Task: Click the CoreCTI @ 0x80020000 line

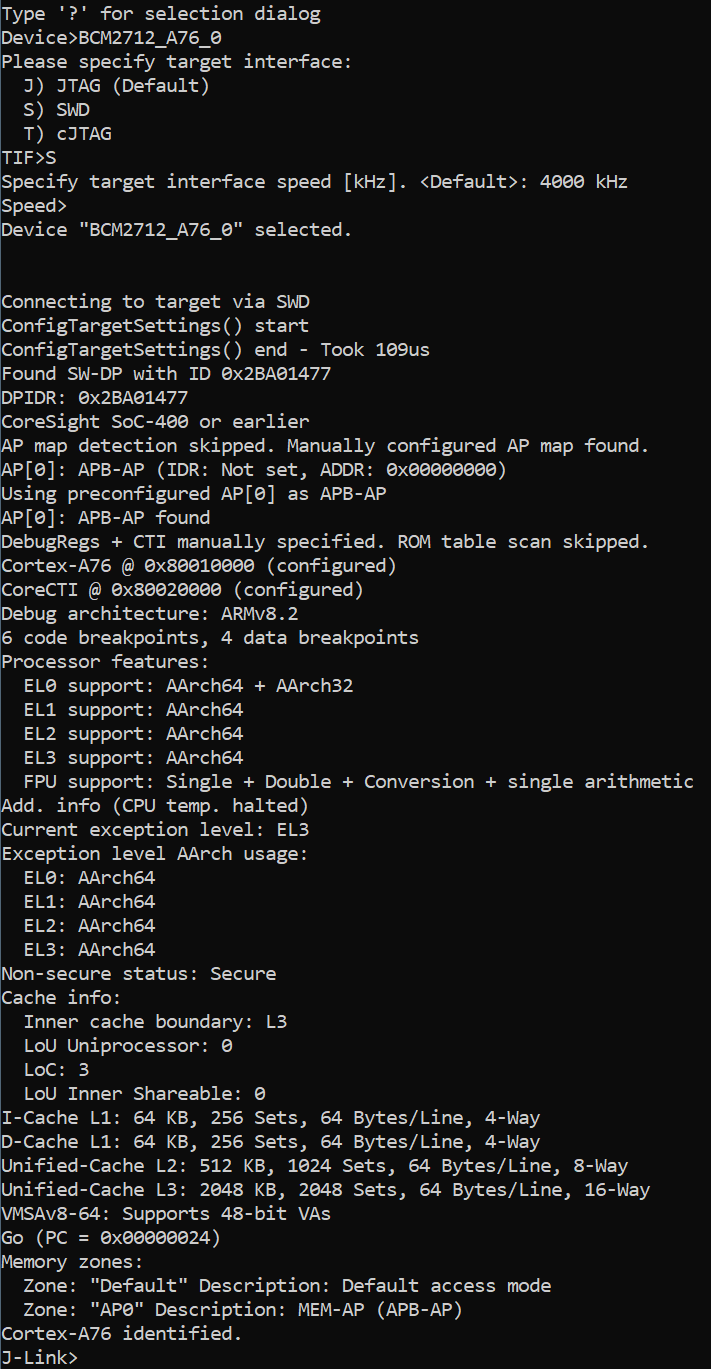Action: (x=182, y=590)
